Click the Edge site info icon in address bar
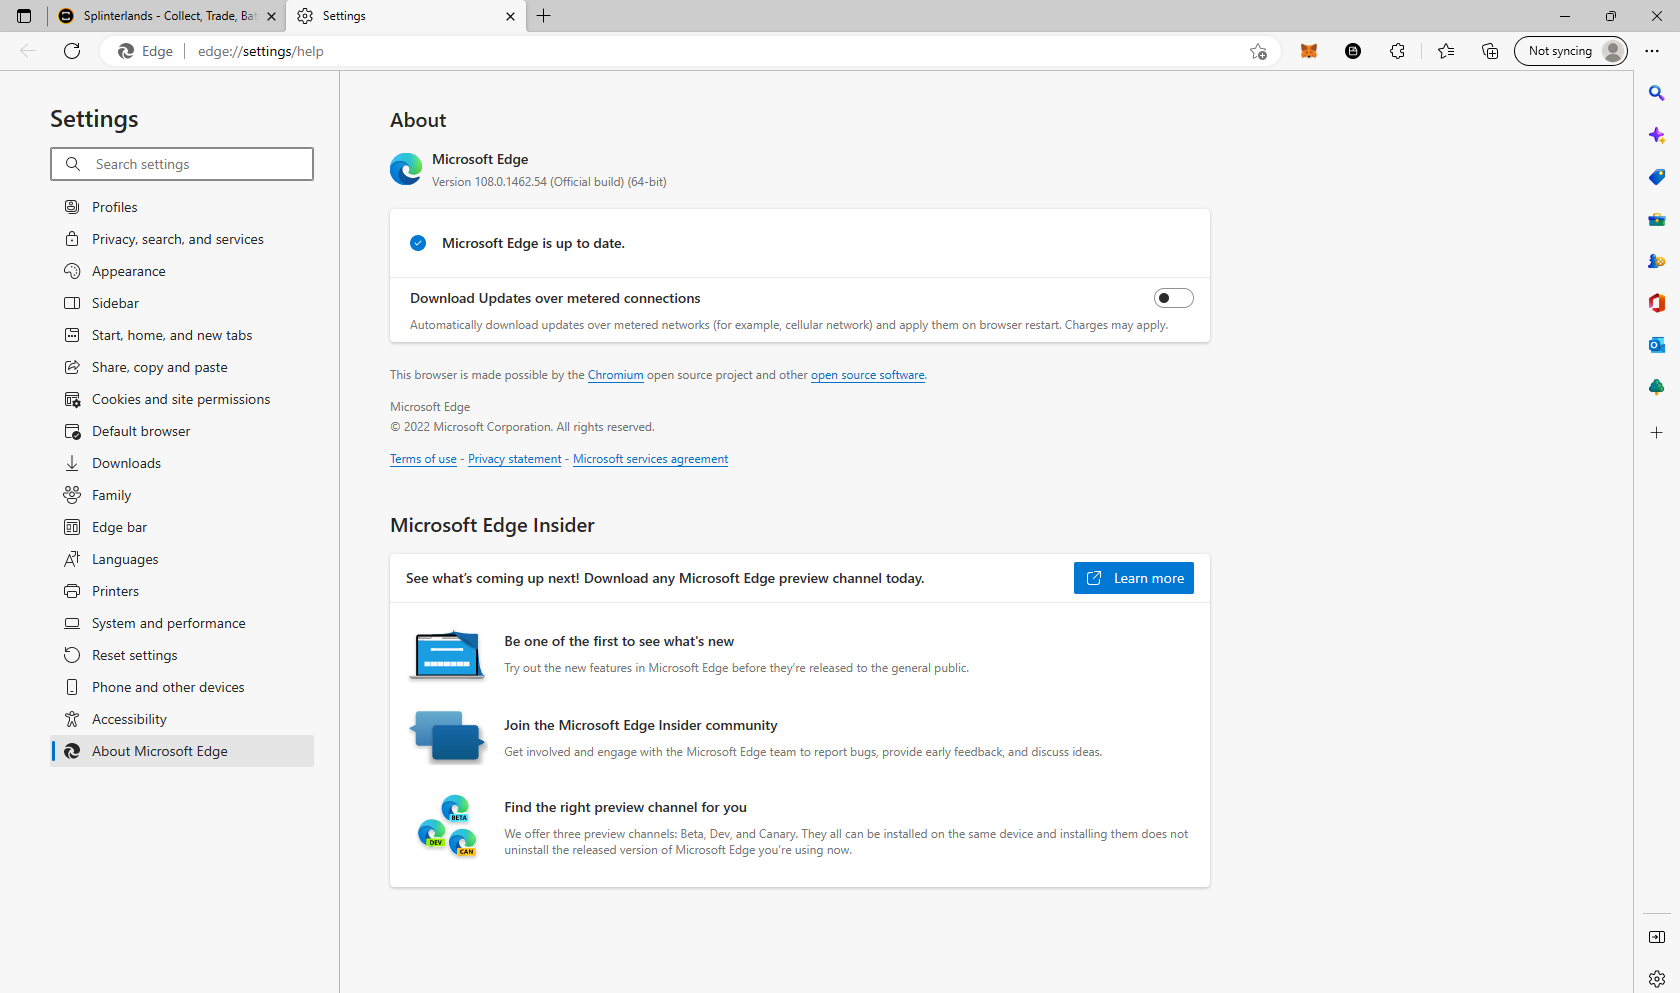Screen dimensions: 1680x993 pos(145,51)
